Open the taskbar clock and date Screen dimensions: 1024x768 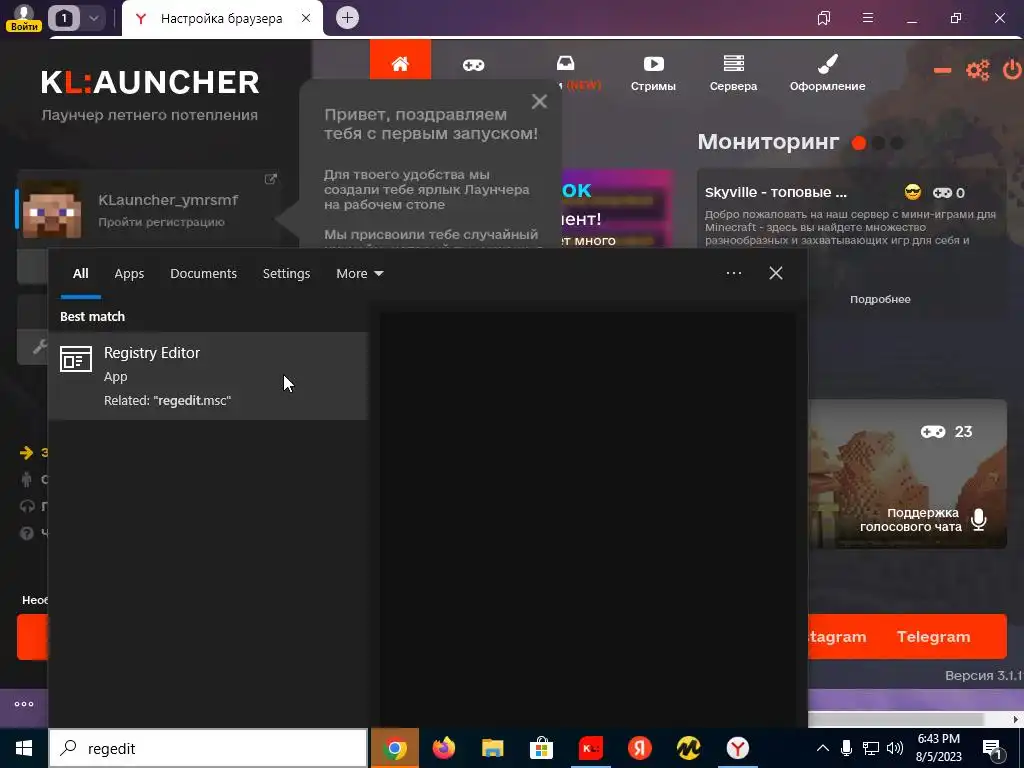938,748
